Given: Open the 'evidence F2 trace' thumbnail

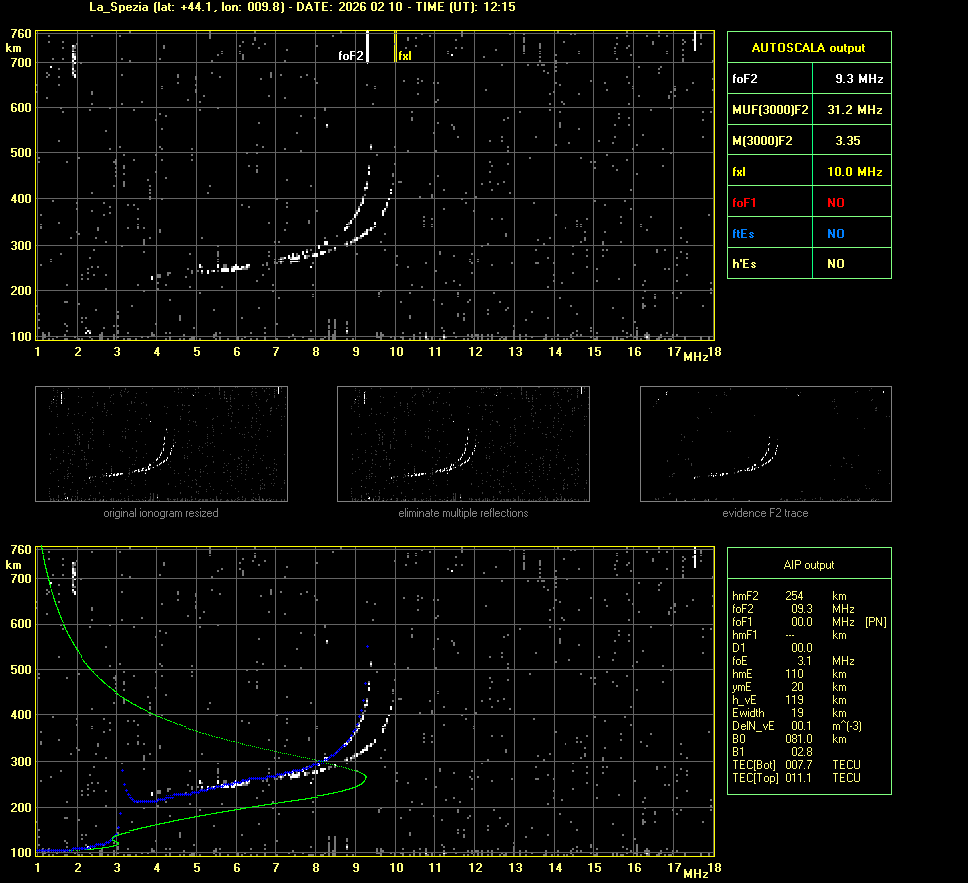Looking at the screenshot, I should point(765,444).
